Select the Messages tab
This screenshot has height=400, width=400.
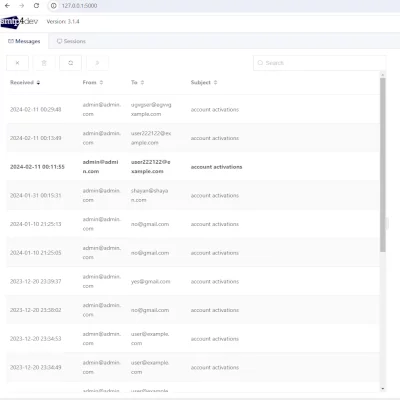click(24, 41)
